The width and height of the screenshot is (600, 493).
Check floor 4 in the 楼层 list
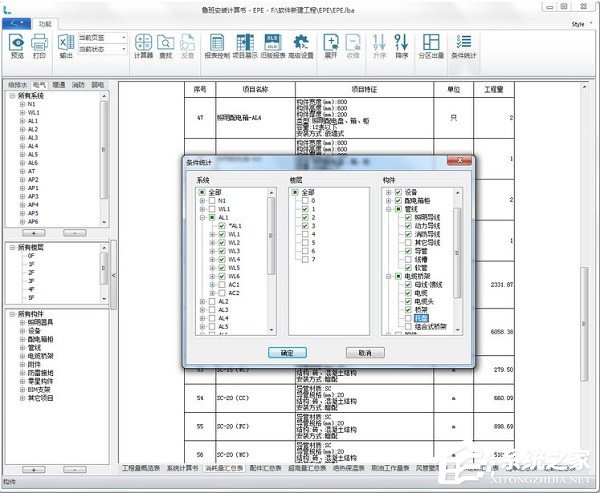point(305,234)
